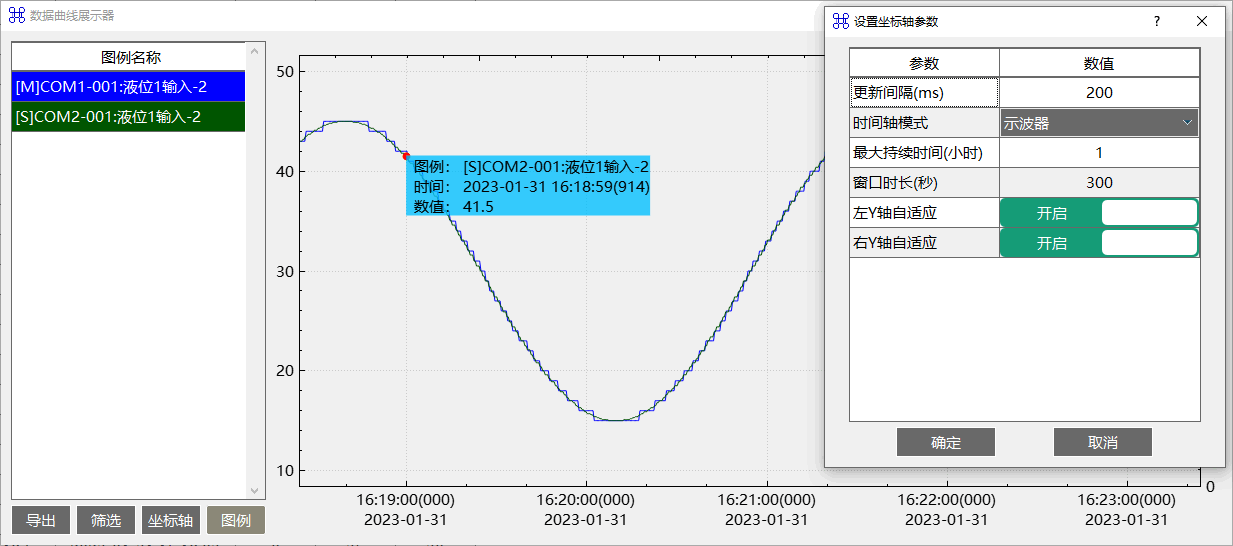Cancel the dialog with 取消
Screen dimensions: 1233x546
click(1102, 442)
